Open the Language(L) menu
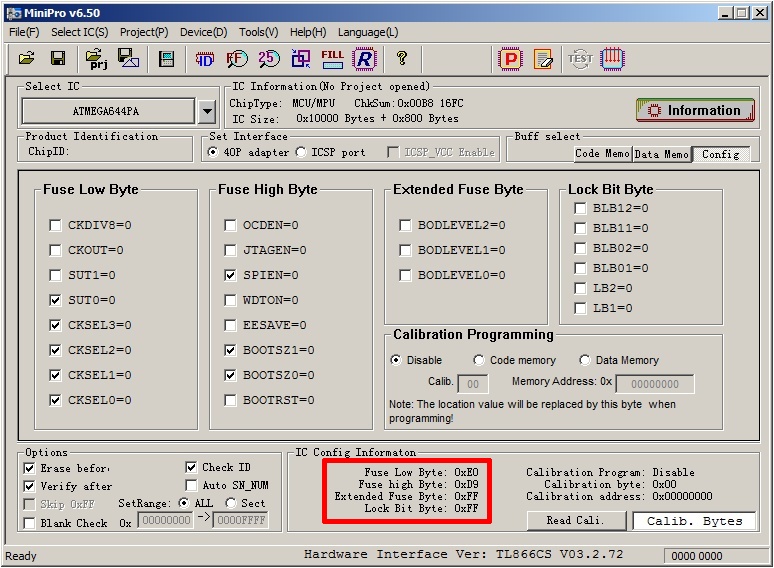 (x=368, y=33)
